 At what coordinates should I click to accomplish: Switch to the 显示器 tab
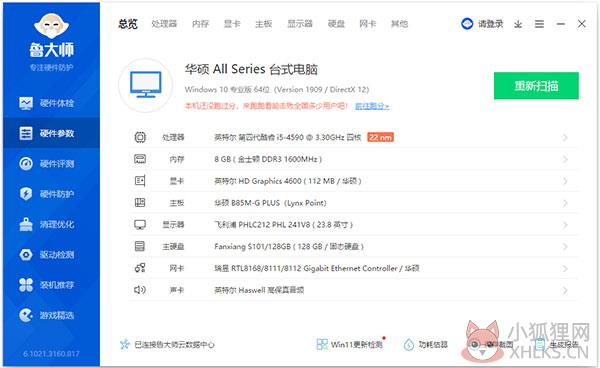[300, 24]
